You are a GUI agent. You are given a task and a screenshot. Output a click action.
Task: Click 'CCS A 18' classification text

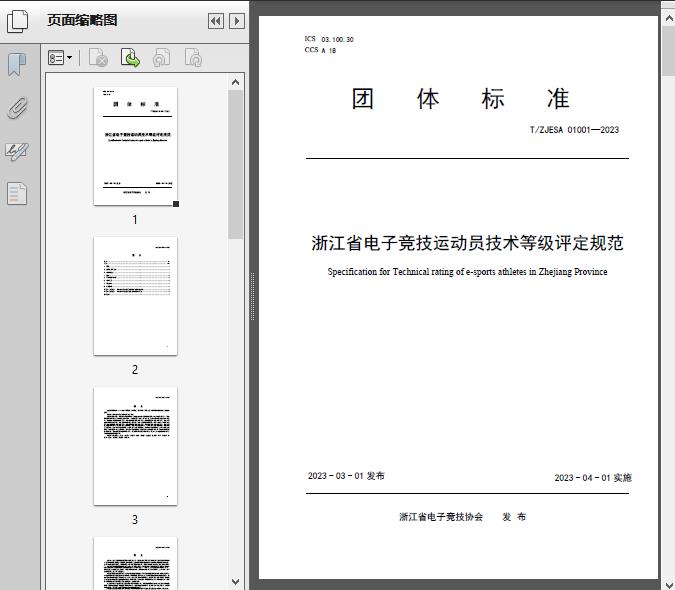(x=320, y=50)
